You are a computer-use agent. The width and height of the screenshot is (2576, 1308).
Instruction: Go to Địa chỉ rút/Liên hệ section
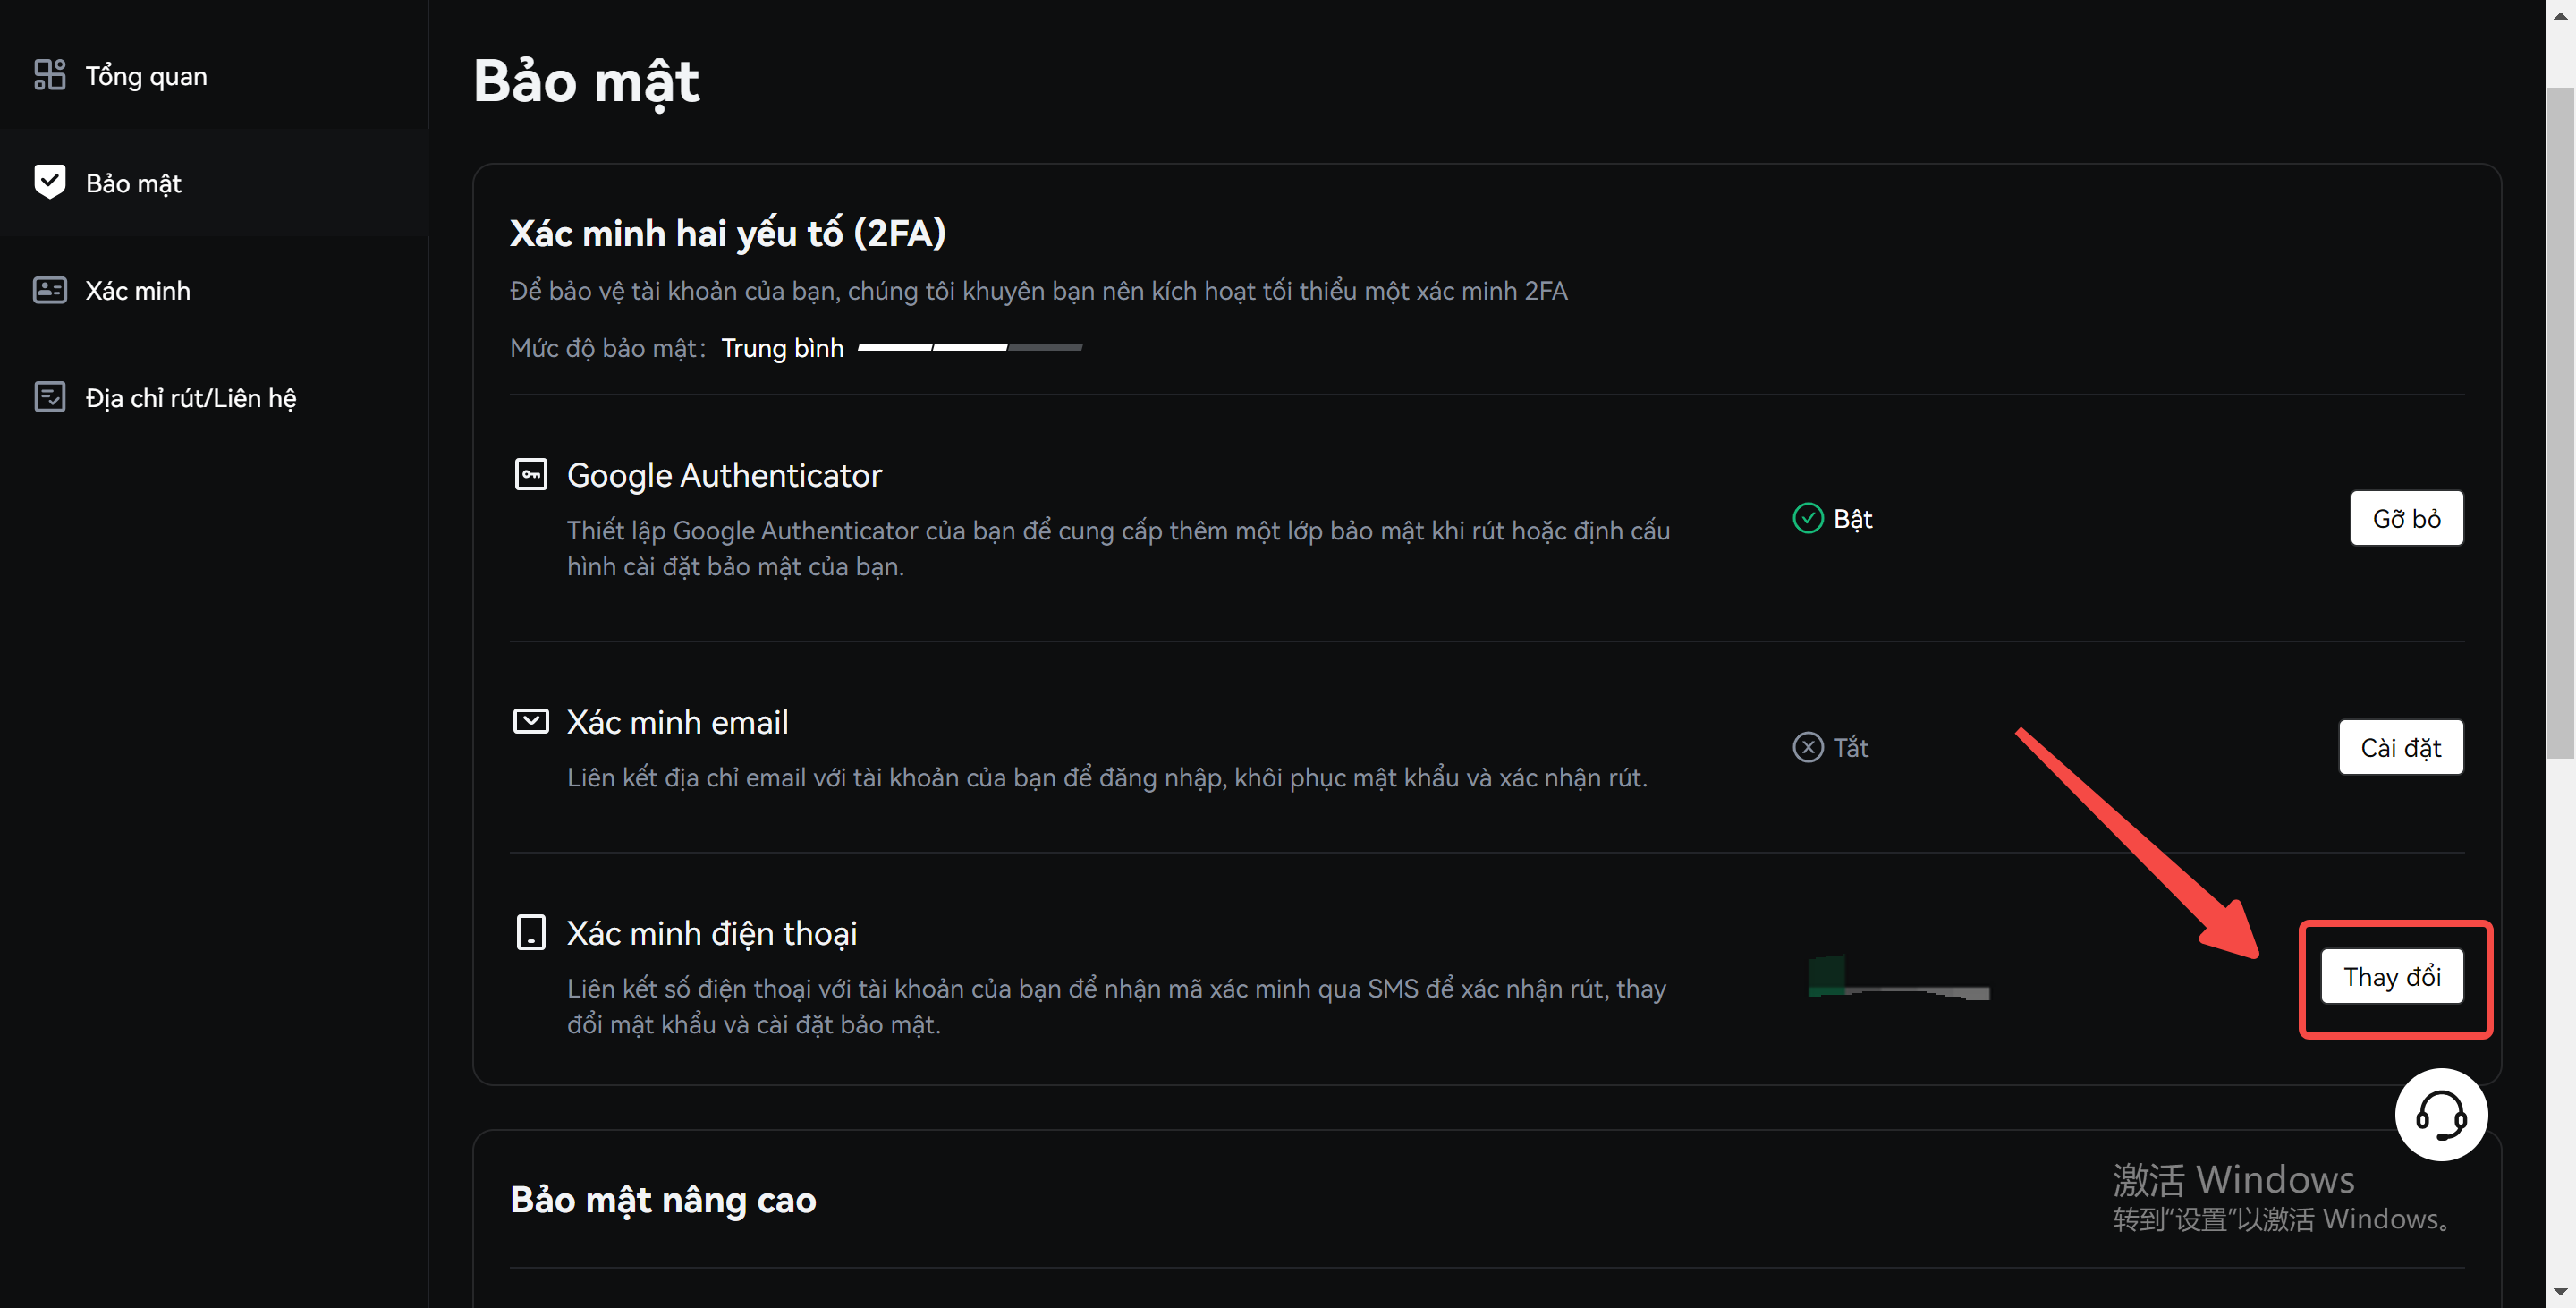coord(190,398)
